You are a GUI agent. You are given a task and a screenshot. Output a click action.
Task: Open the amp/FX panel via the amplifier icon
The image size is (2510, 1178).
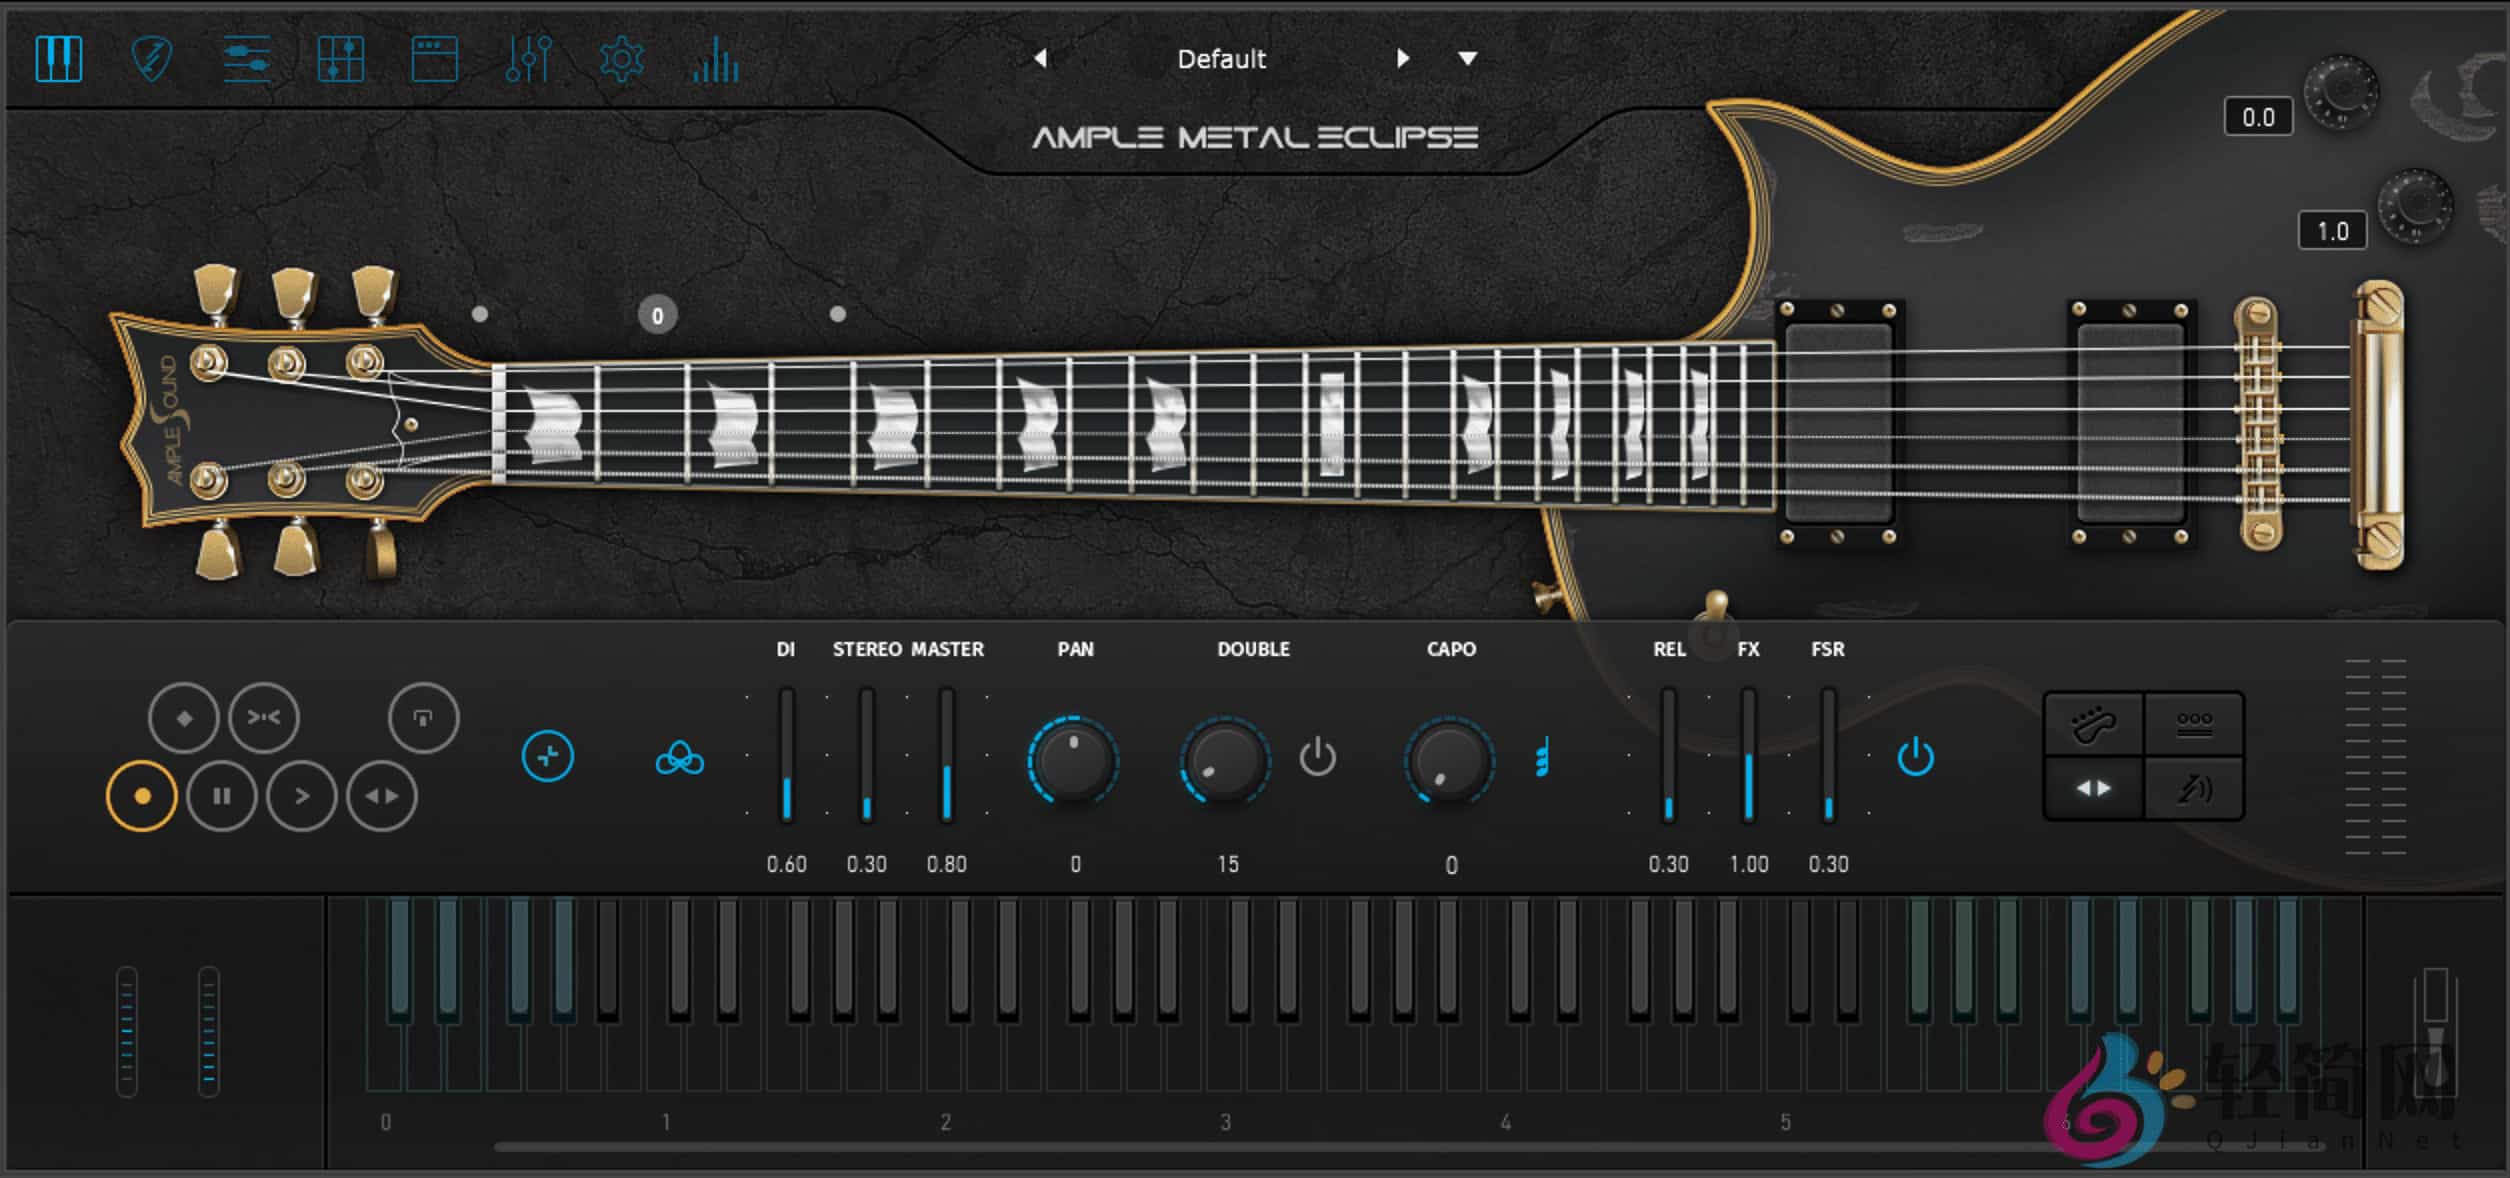click(434, 60)
